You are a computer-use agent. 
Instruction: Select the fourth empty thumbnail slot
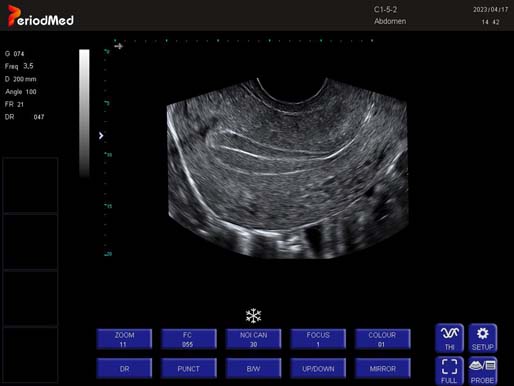coord(31,355)
